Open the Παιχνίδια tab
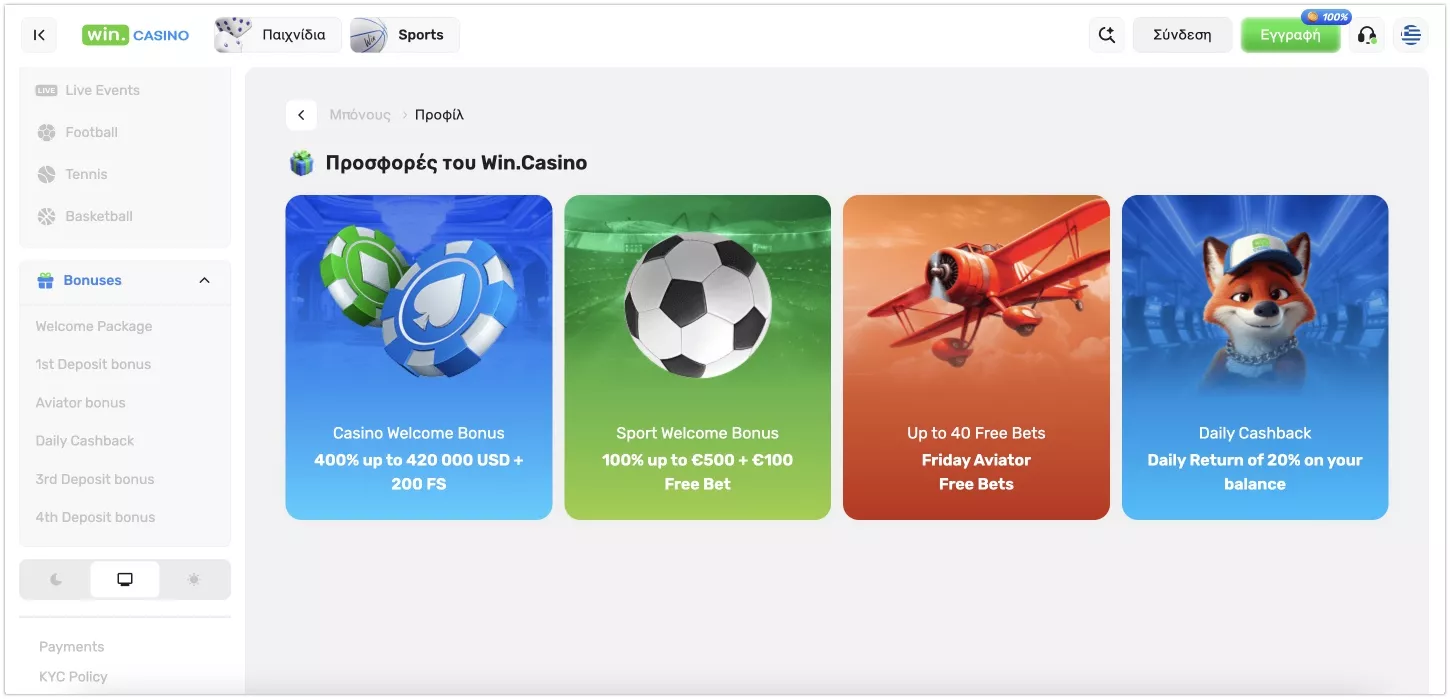Viewport: 1450px width, 699px height. (x=278, y=35)
